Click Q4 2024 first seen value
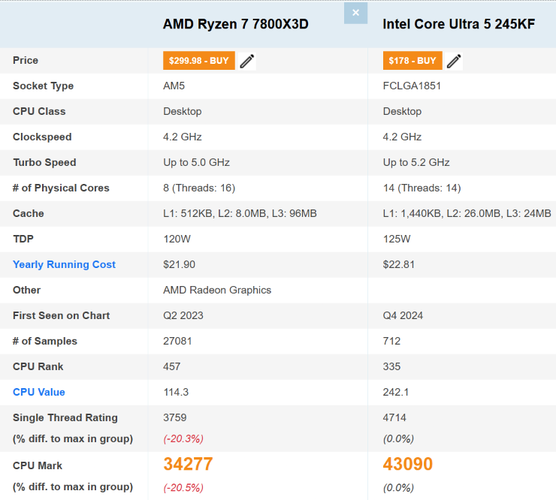 click(403, 316)
